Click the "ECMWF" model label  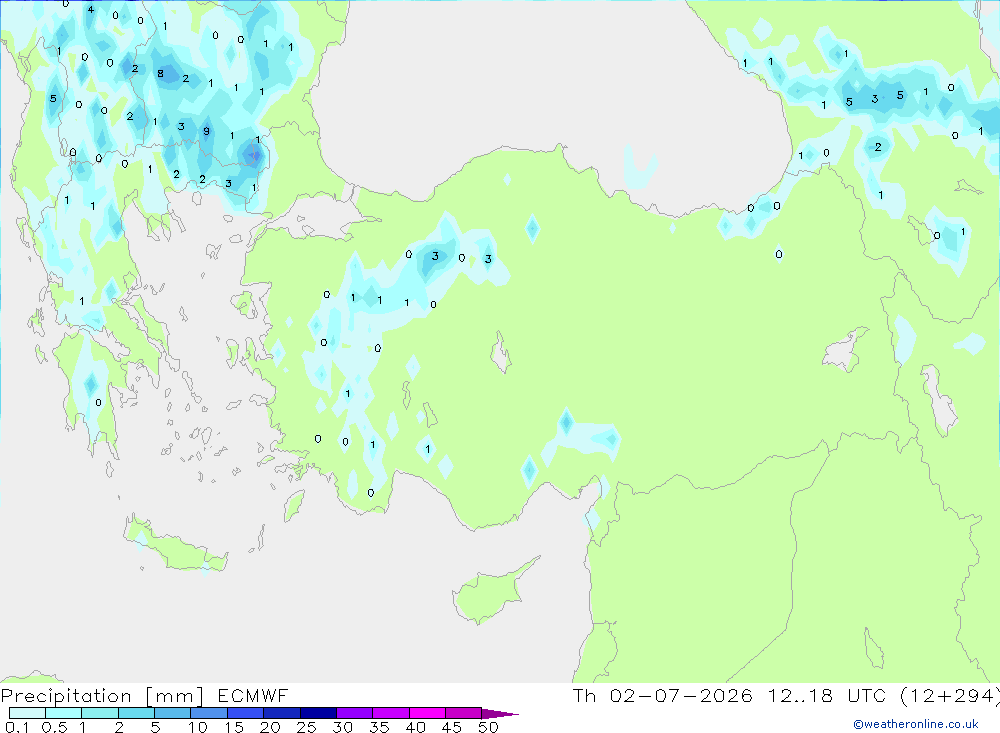[x=253, y=695]
